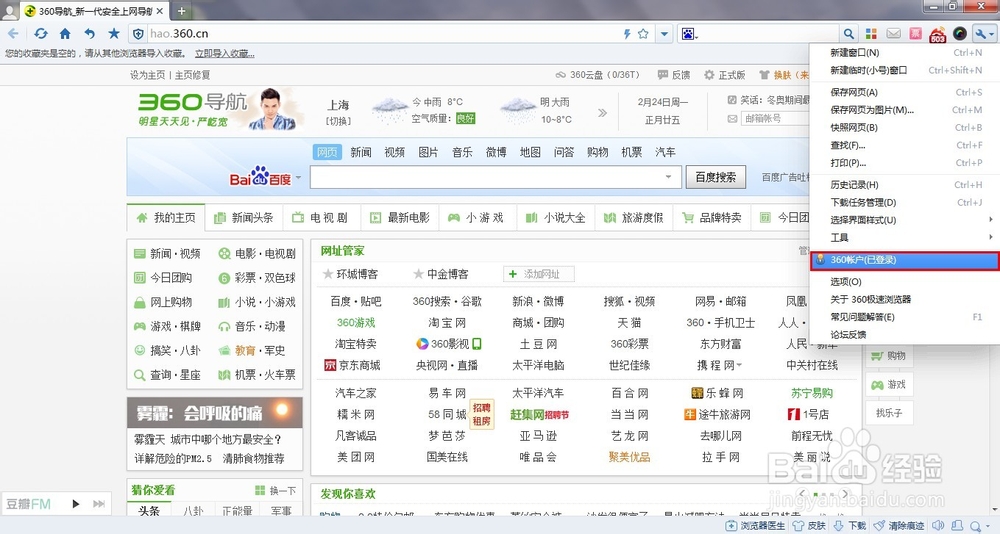
Task: Click the security shield icon in address bar
Action: click(x=138, y=34)
